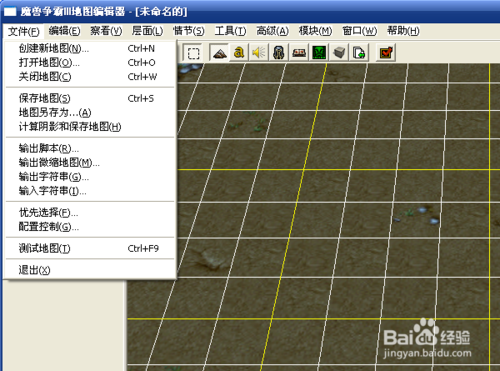Screen dimensions: 500x371
Task: Open the Sound Editor speaker icon
Action: tap(259, 53)
